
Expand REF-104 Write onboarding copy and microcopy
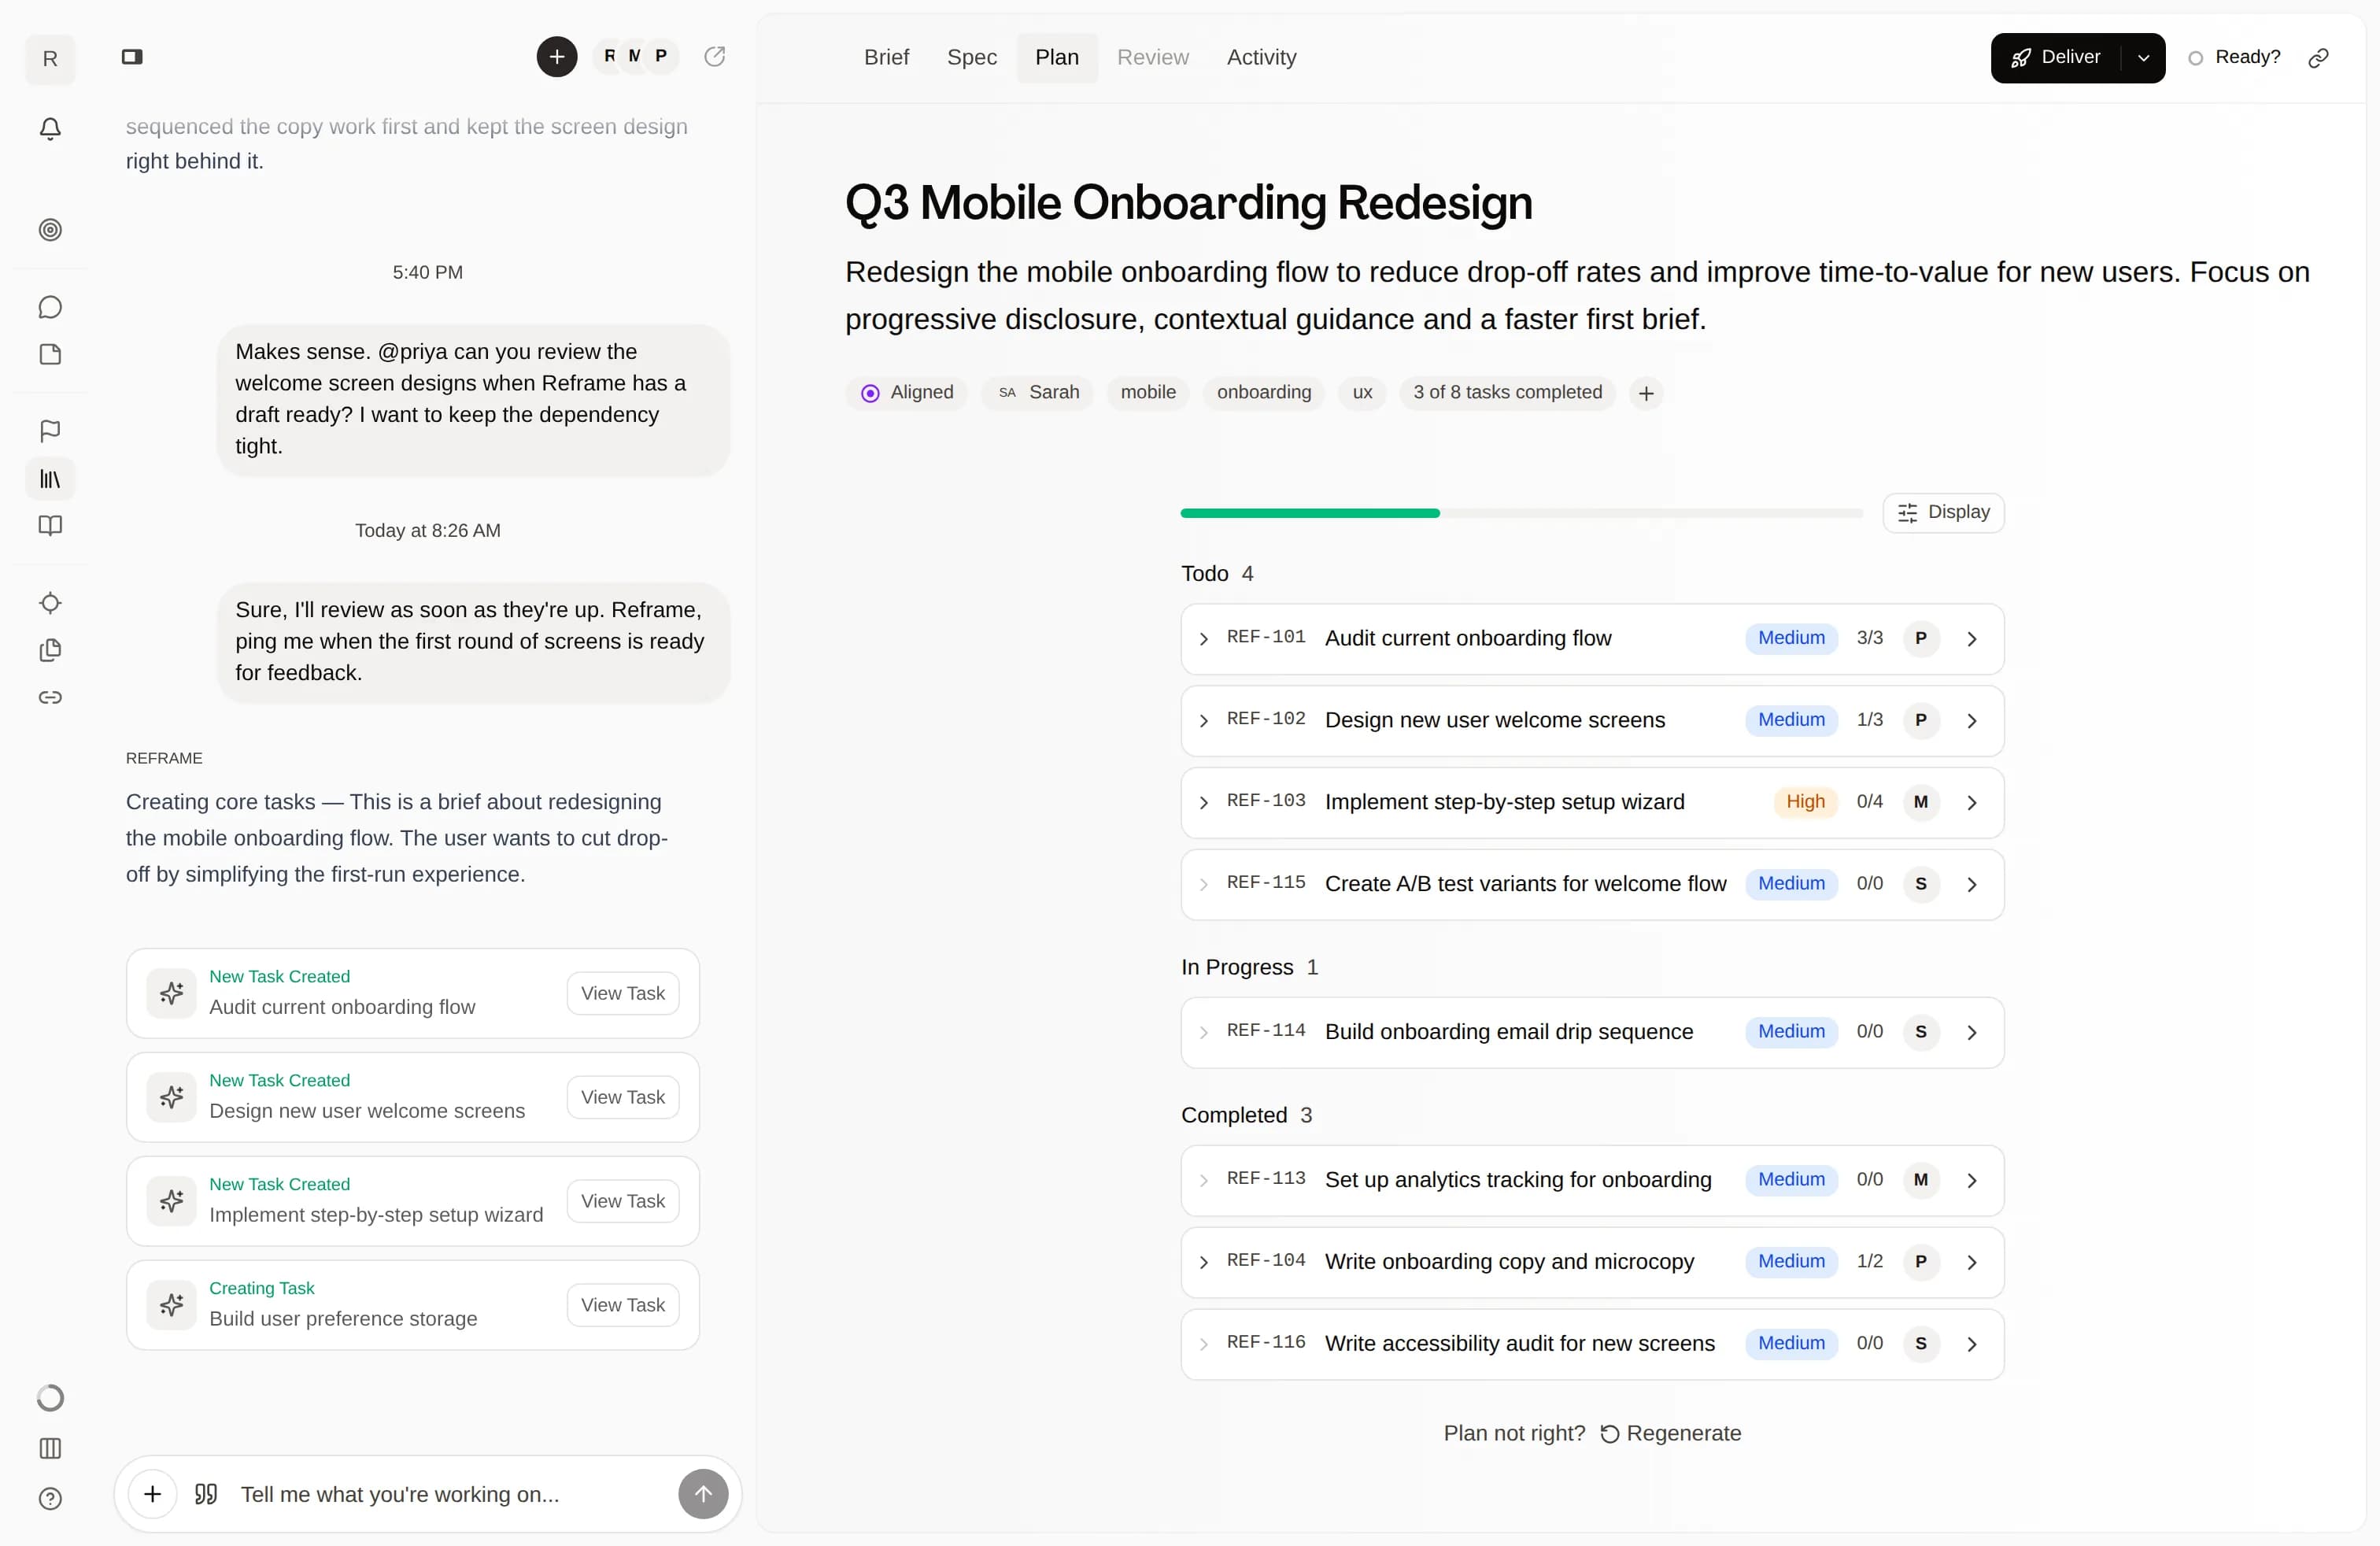click(1203, 1263)
